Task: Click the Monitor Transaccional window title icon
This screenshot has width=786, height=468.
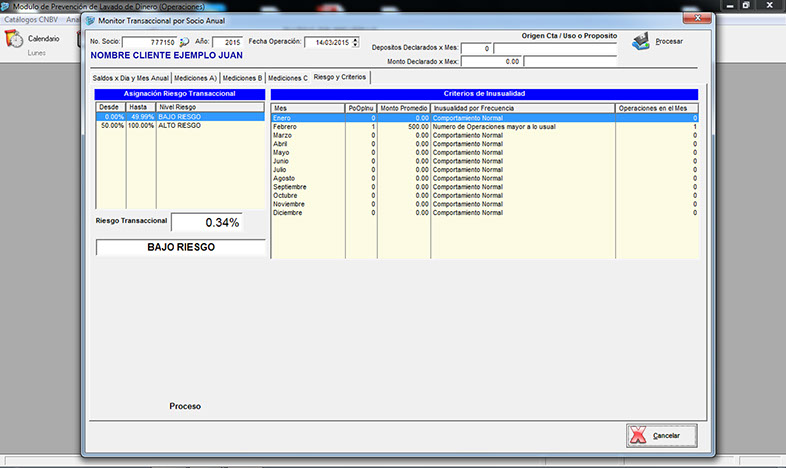Action: (90, 19)
